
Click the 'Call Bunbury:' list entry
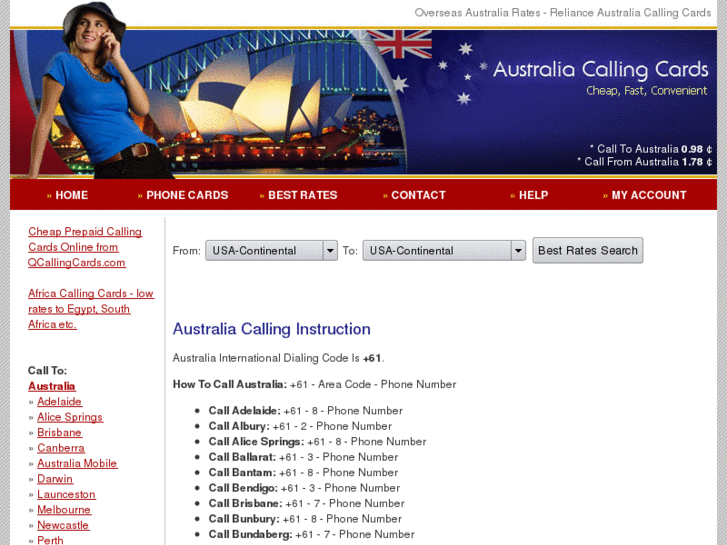305,519
